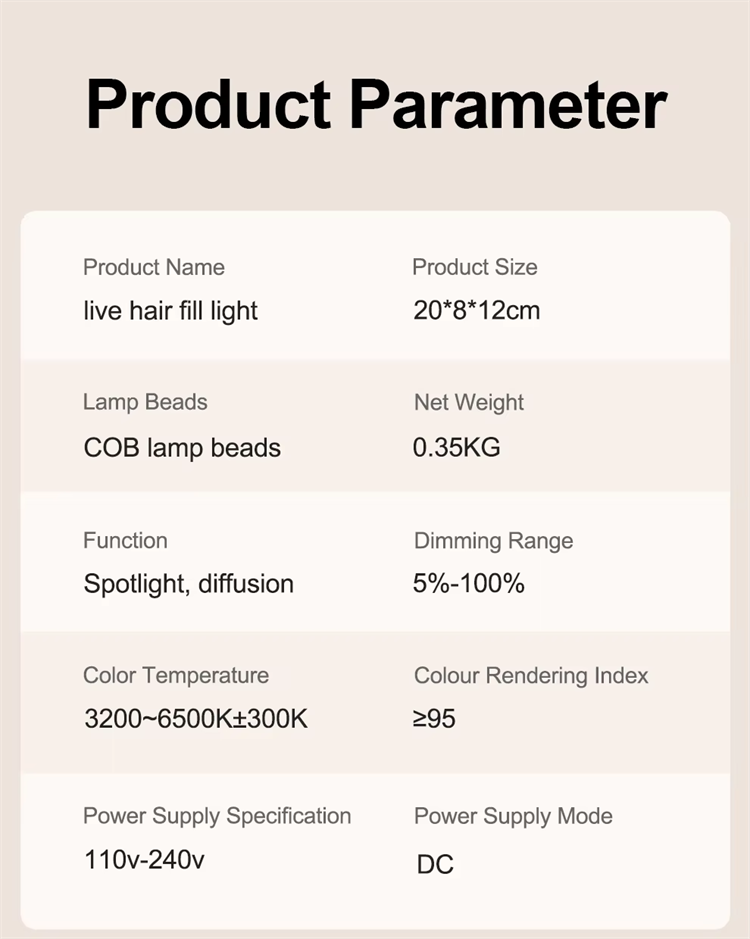
Task: Click the ≥95 rendering index value
Action: 434,719
